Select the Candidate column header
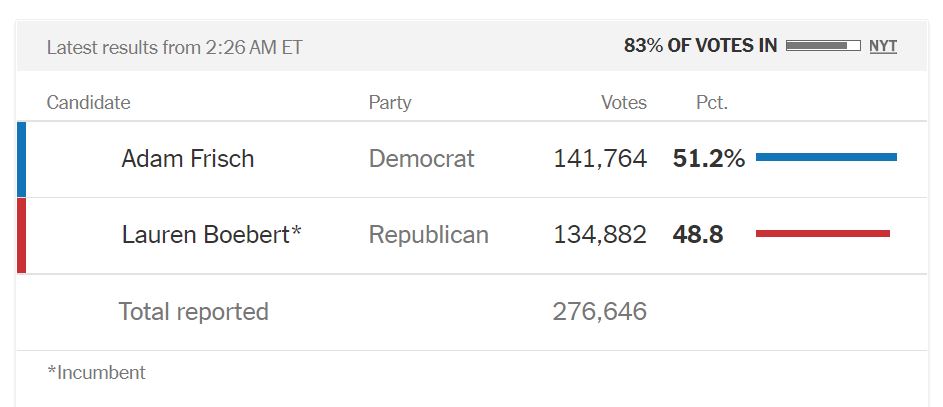Screen dimensions: 943x407 pyautogui.click(x=88, y=102)
